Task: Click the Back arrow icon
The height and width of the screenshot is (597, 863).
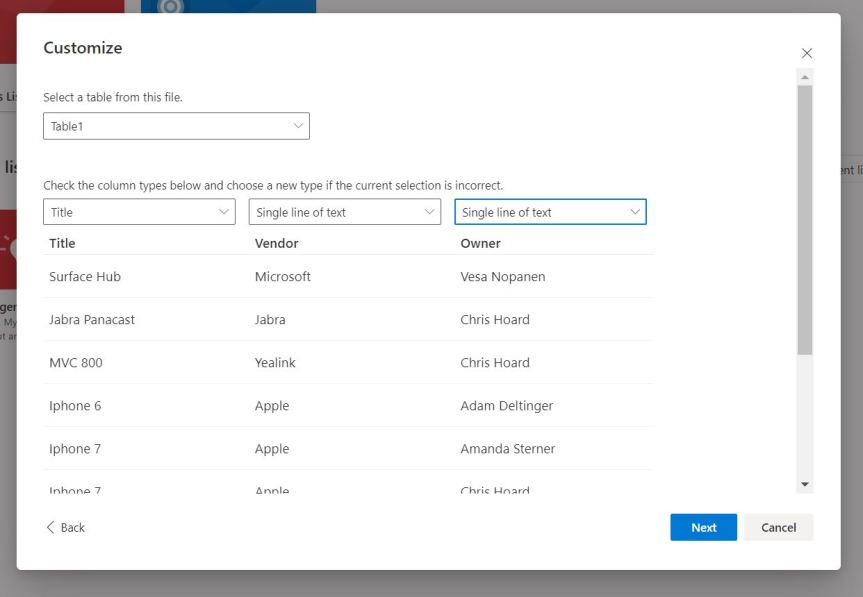Action: point(51,527)
